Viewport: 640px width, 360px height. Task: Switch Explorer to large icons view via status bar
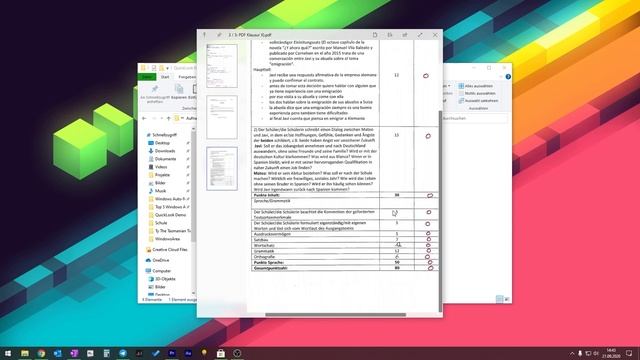[x=507, y=299]
